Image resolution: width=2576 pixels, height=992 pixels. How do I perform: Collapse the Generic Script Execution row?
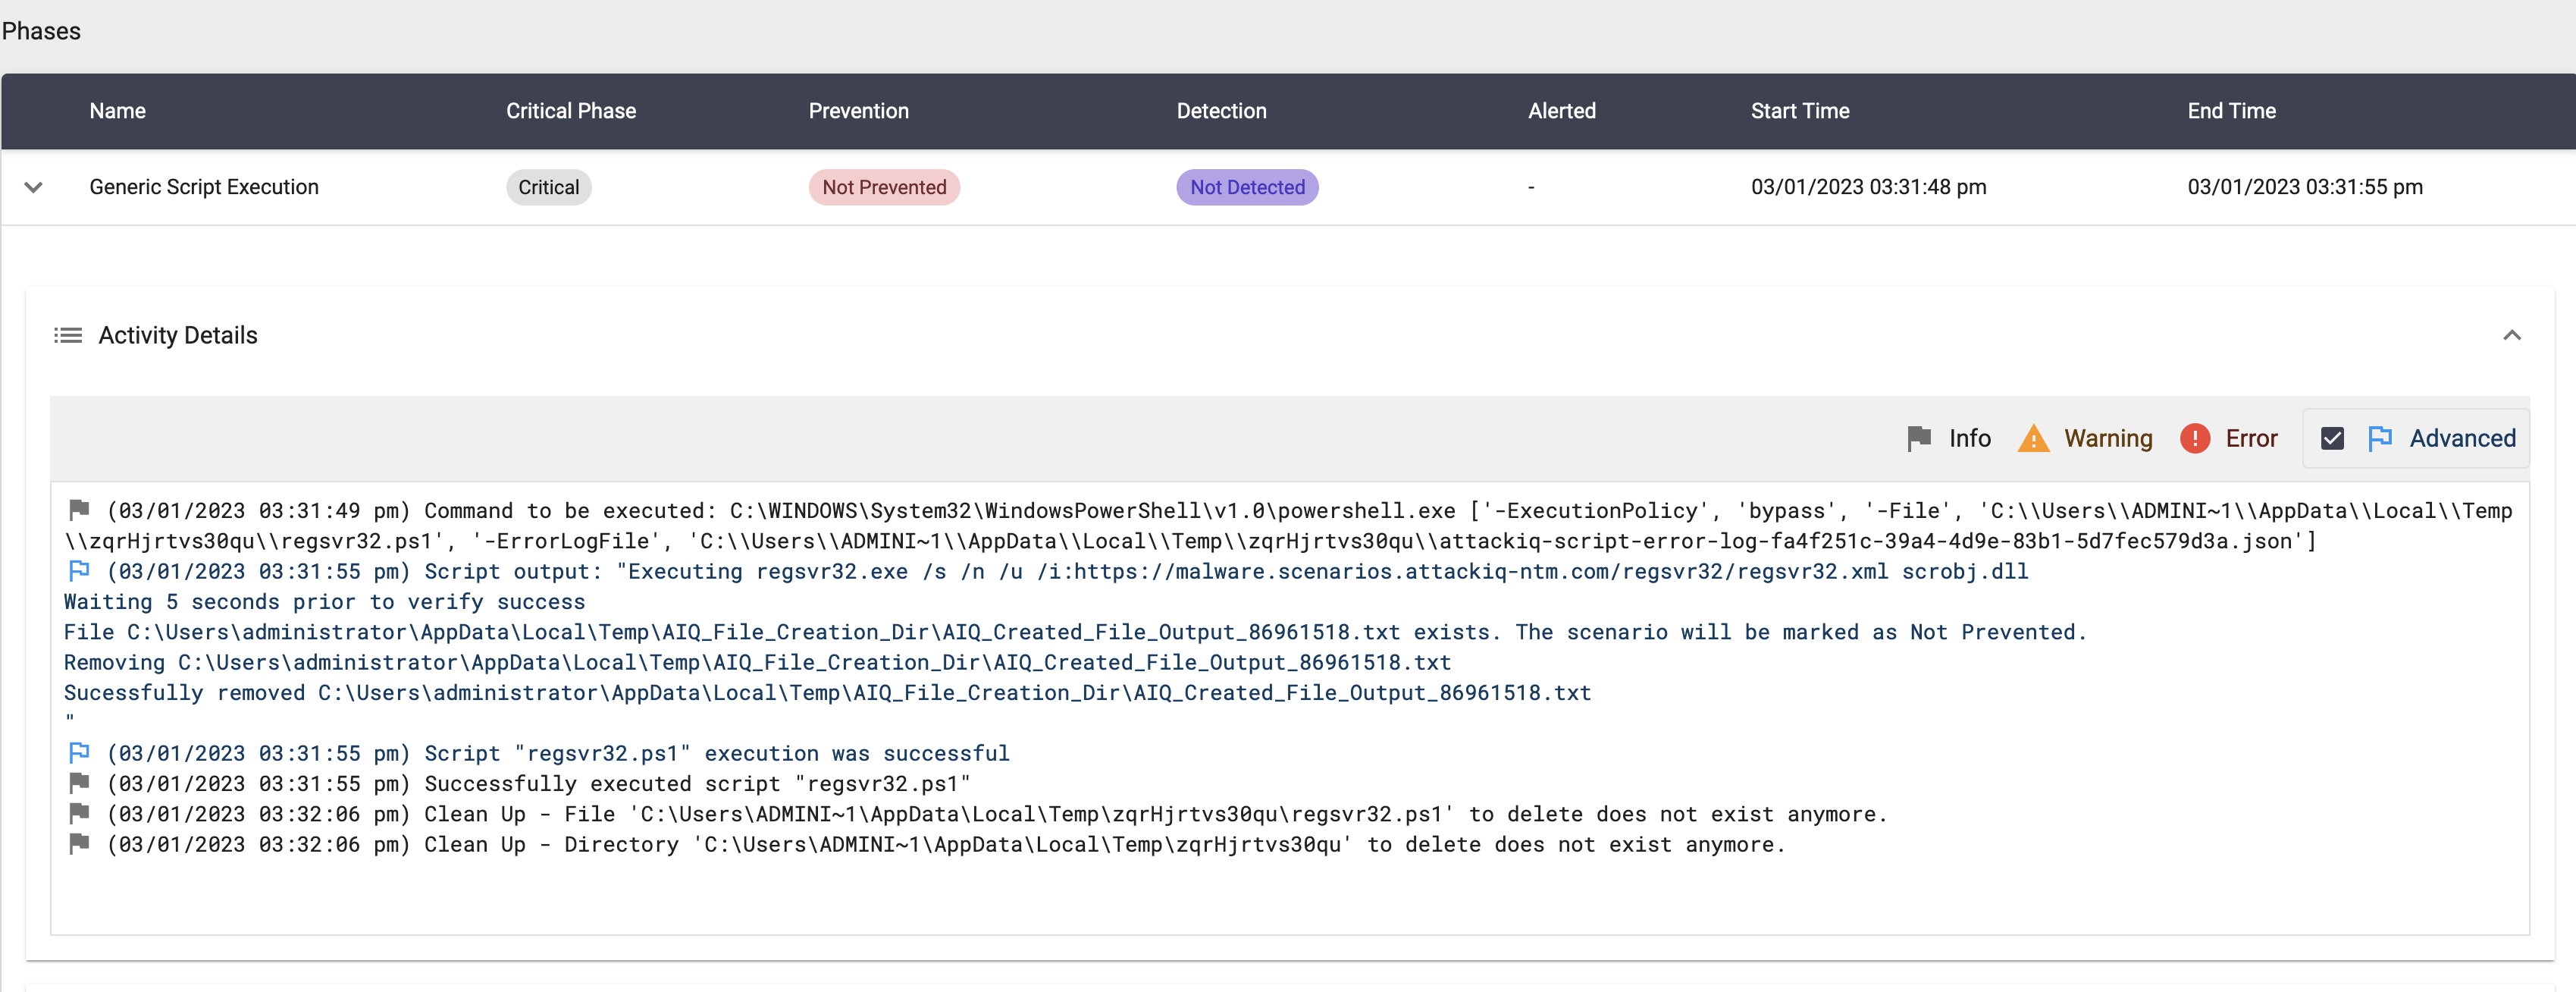click(33, 187)
